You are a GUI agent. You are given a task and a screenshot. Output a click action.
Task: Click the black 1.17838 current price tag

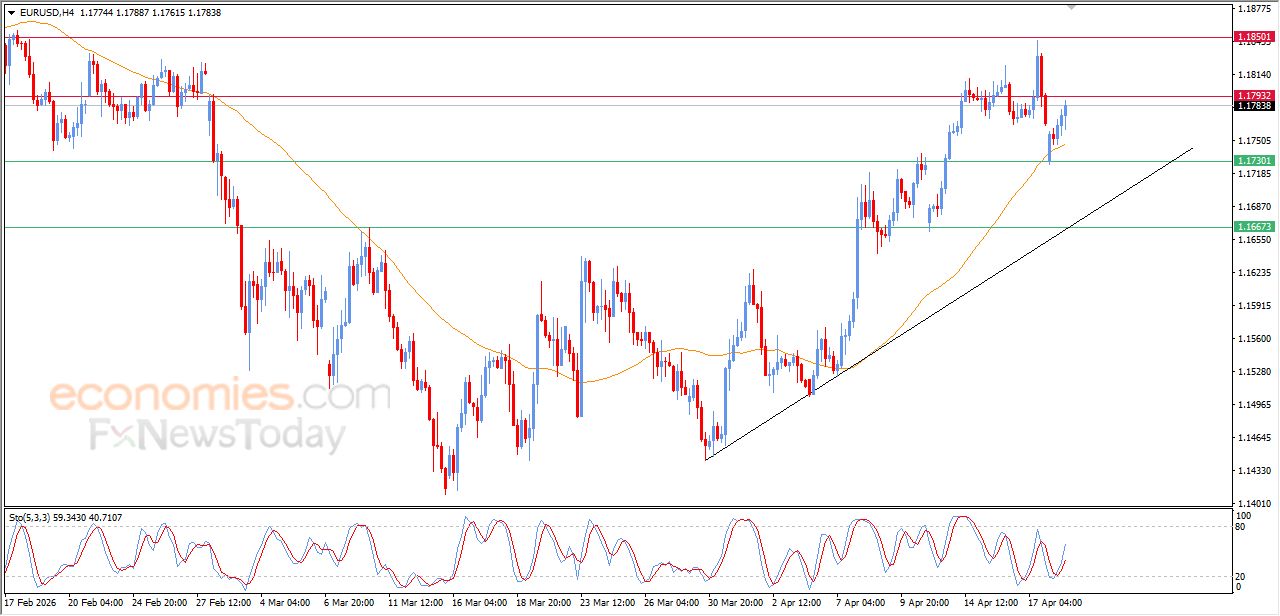1255,106
